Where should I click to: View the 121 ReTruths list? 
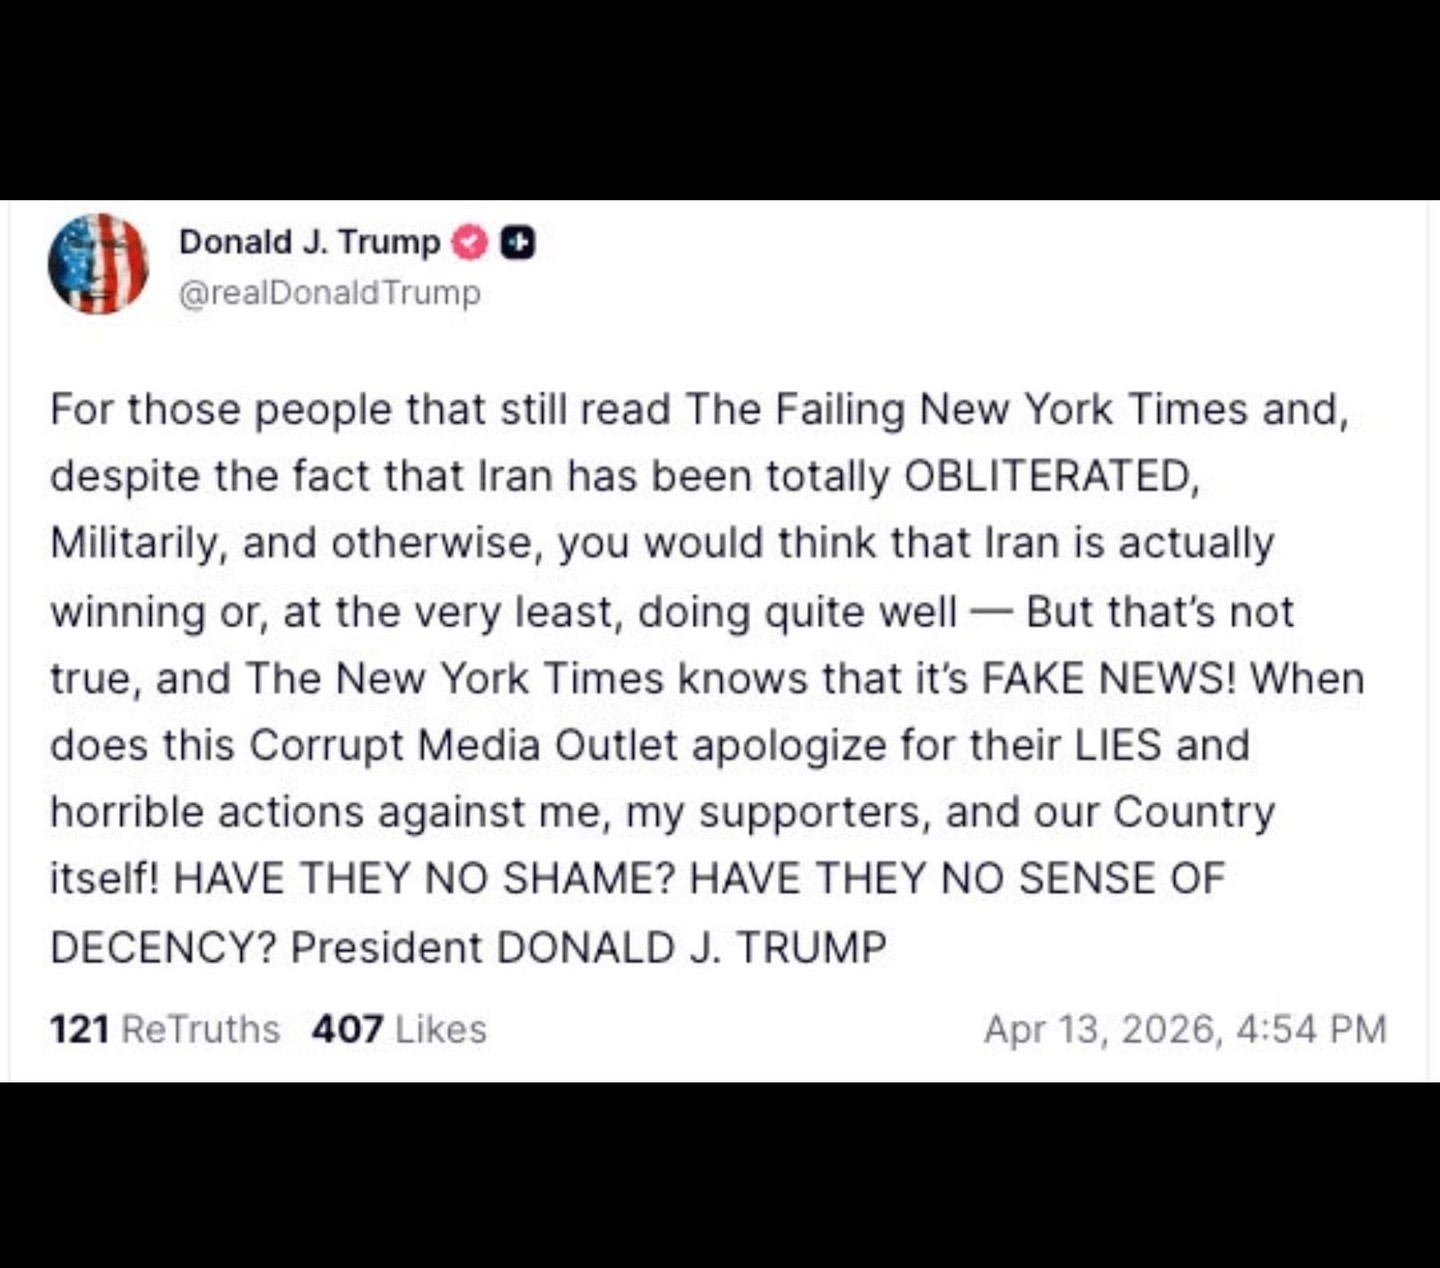pos(165,1029)
